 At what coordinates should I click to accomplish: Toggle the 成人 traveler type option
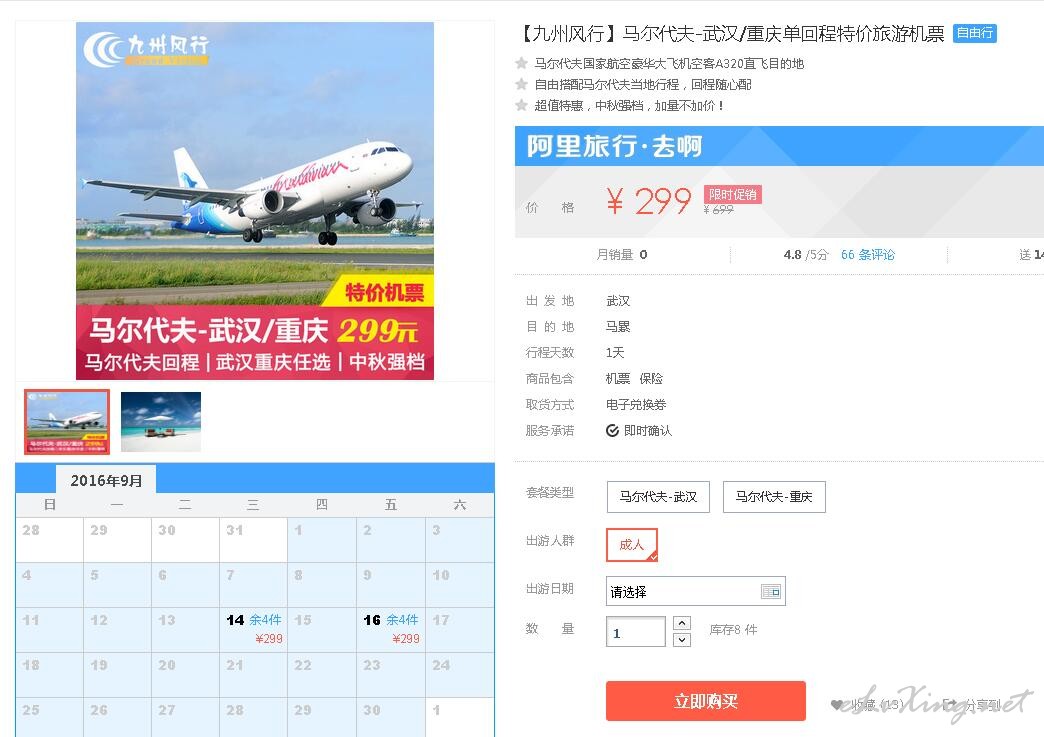coord(632,545)
